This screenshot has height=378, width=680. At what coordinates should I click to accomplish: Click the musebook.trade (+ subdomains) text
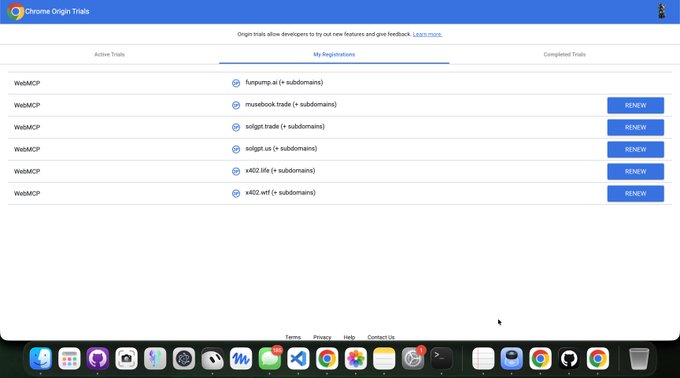point(291,104)
